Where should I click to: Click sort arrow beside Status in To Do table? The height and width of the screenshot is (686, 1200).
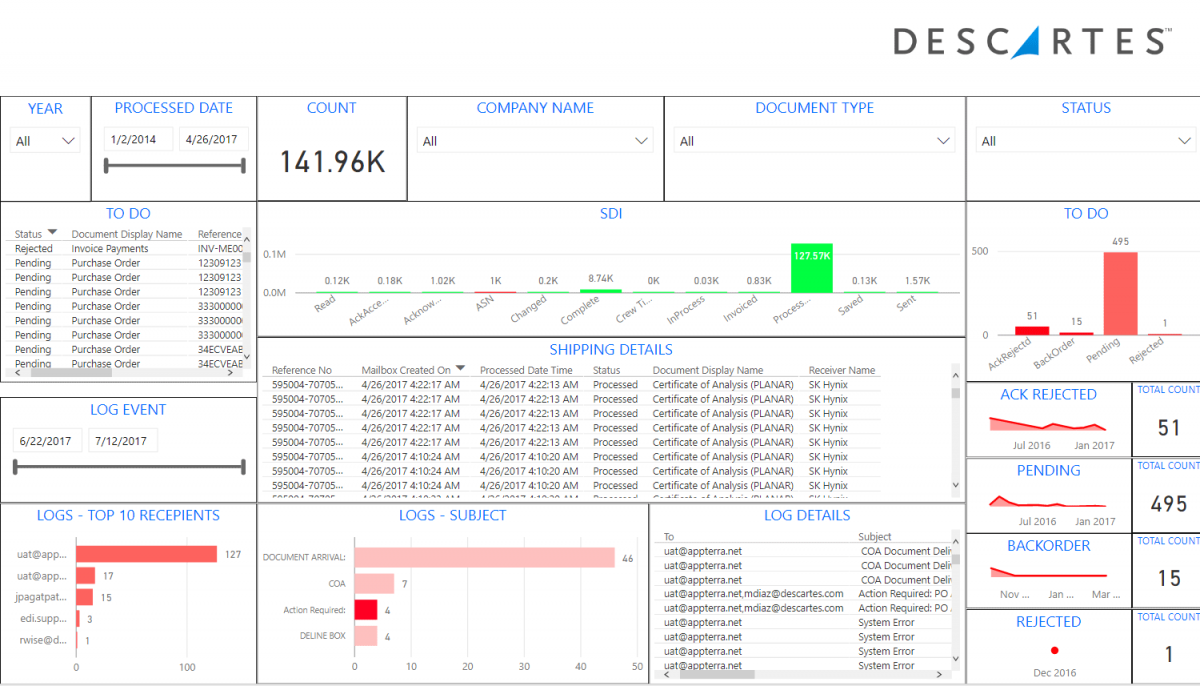tap(53, 233)
